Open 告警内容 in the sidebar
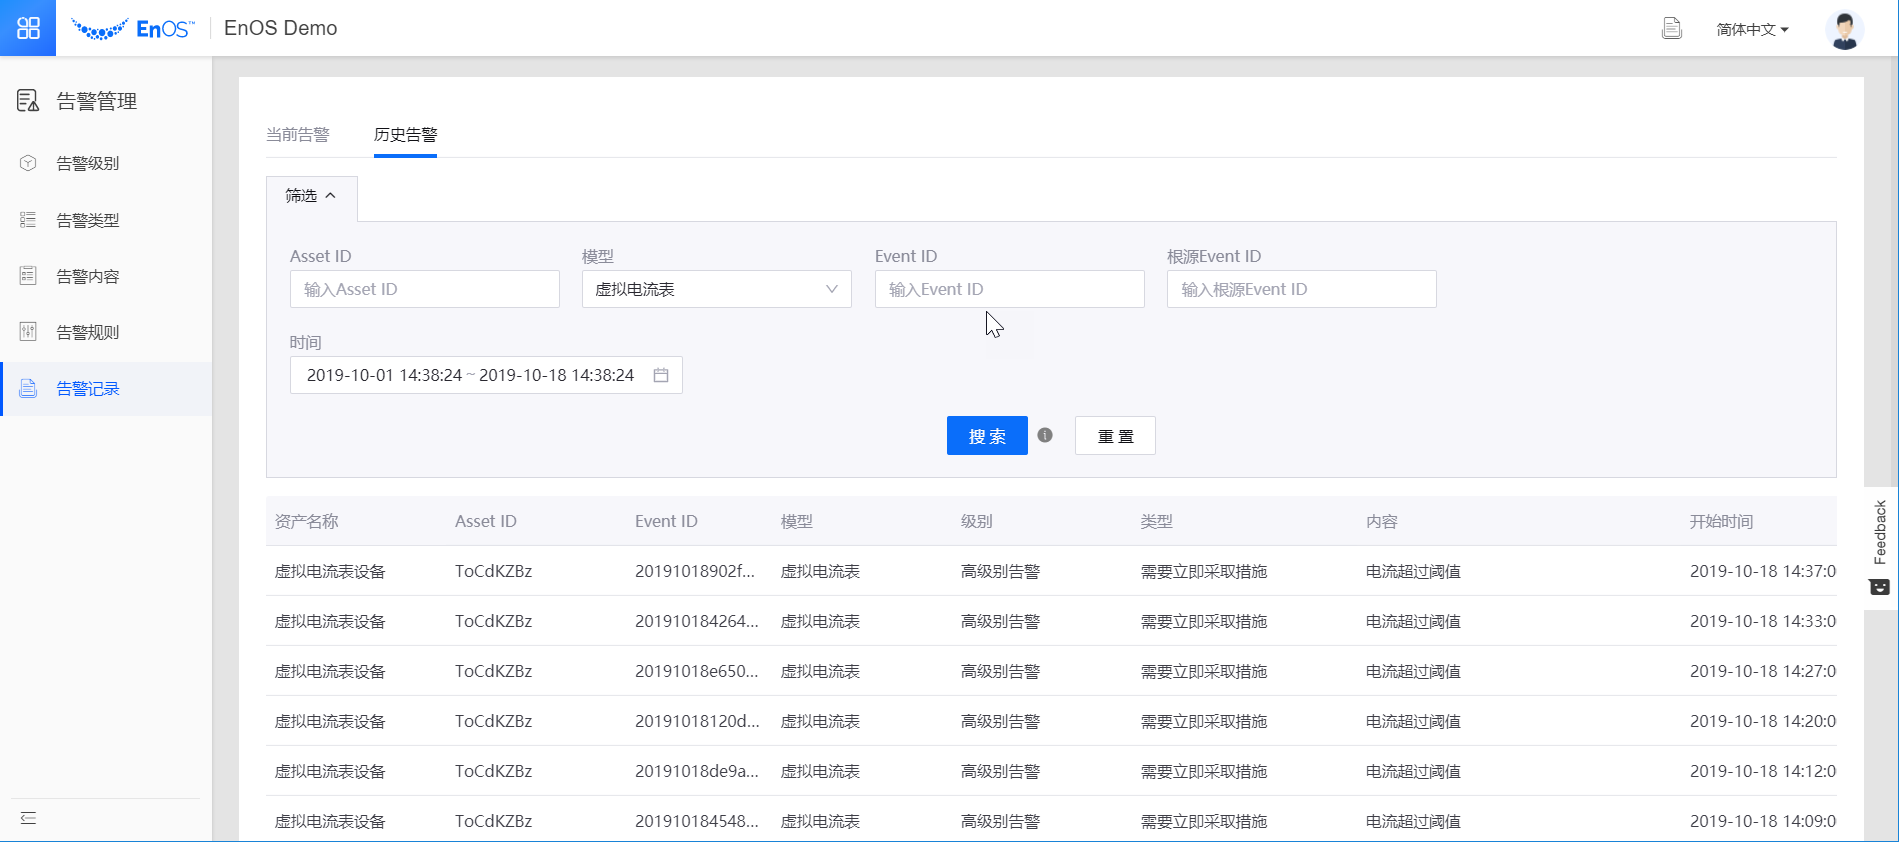 click(87, 276)
